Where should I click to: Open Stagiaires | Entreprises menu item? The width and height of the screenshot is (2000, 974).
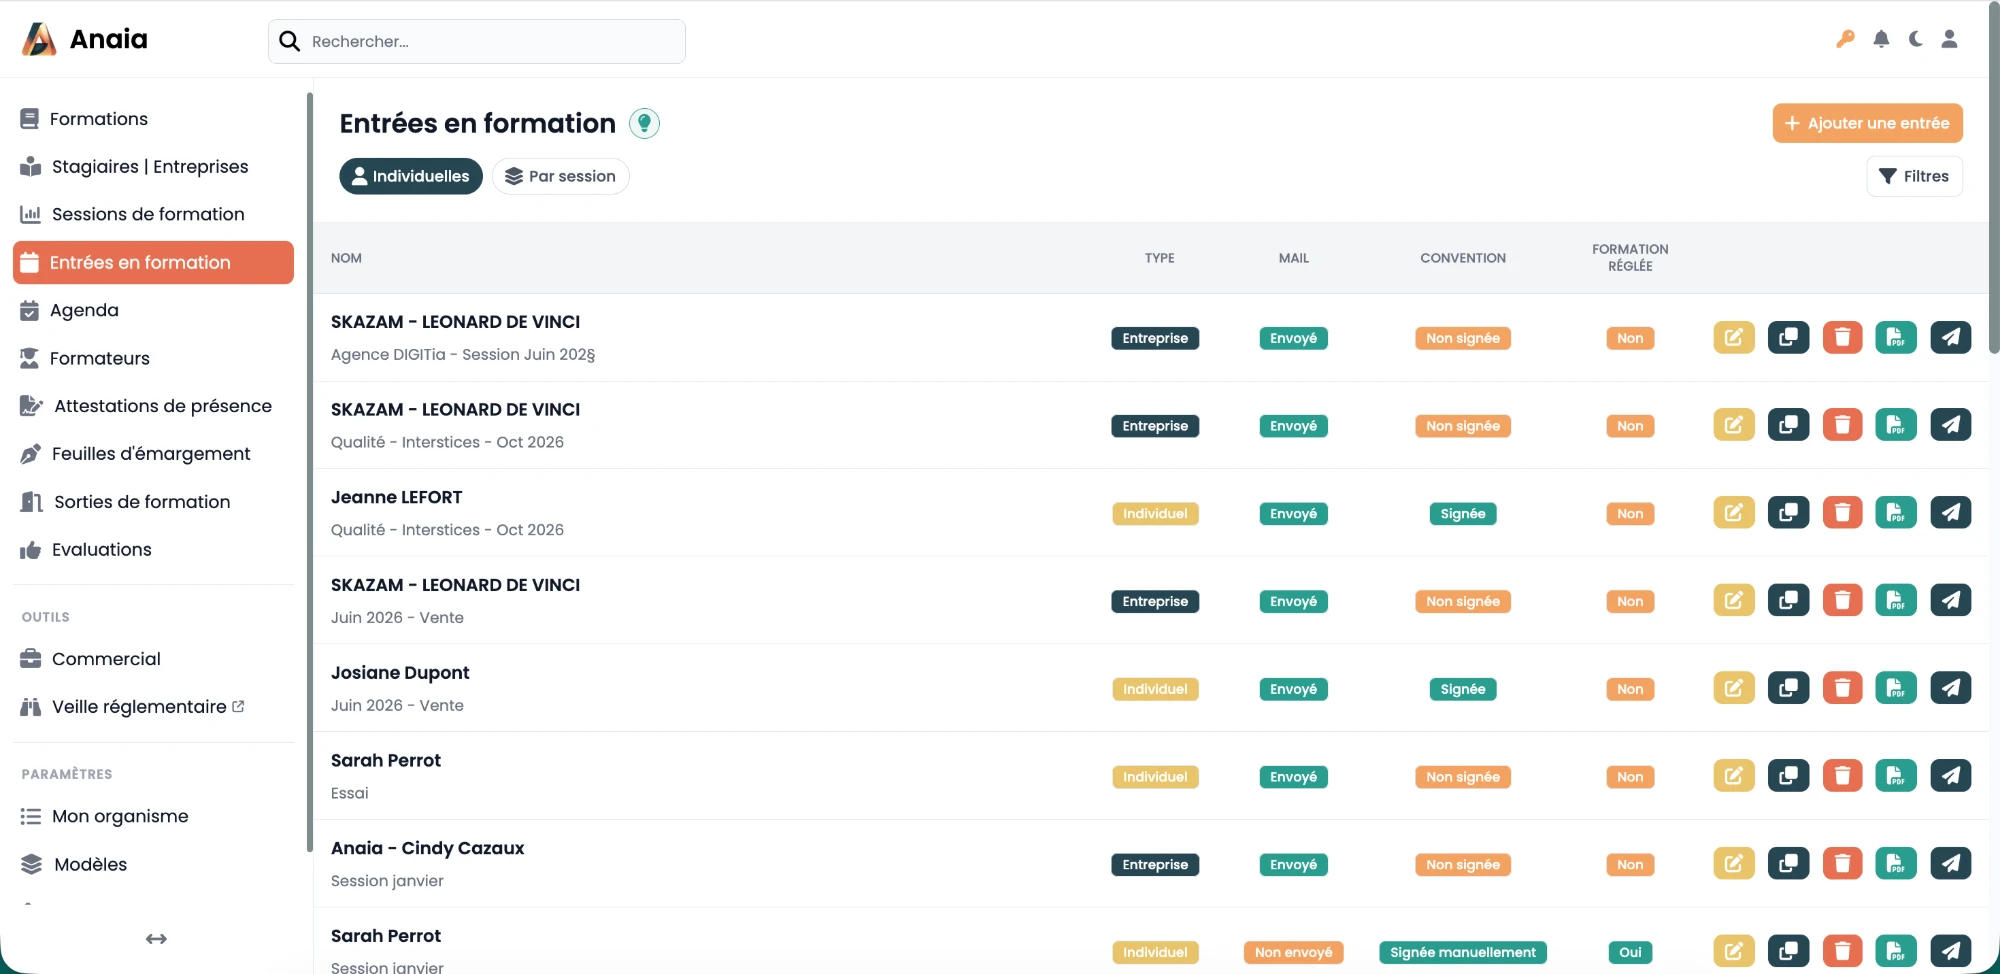pos(153,167)
